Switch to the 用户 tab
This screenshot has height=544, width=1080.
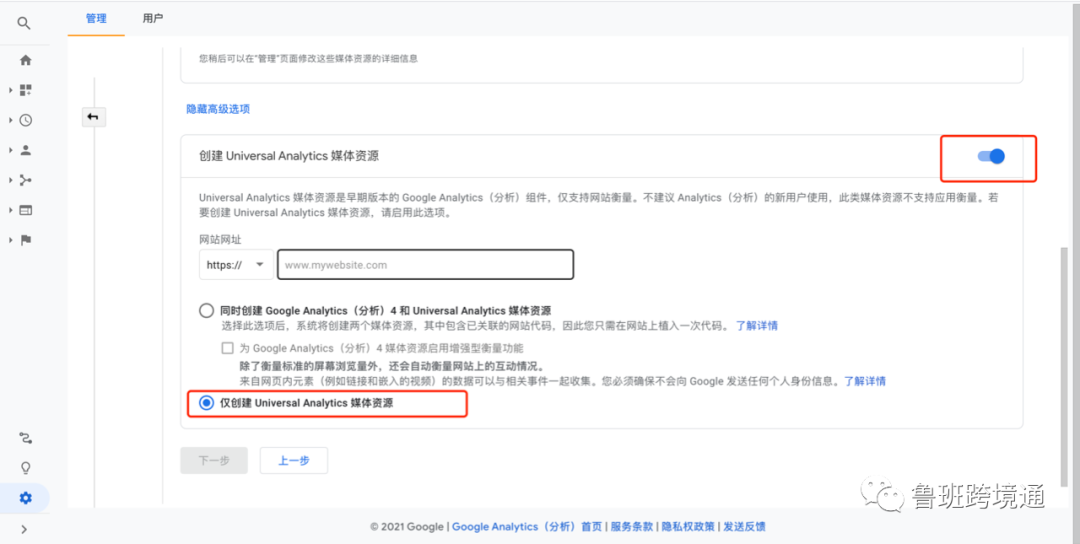pyautogui.click(x=153, y=19)
